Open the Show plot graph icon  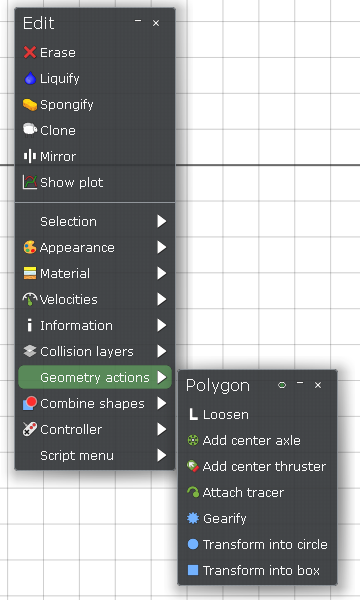click(30, 182)
